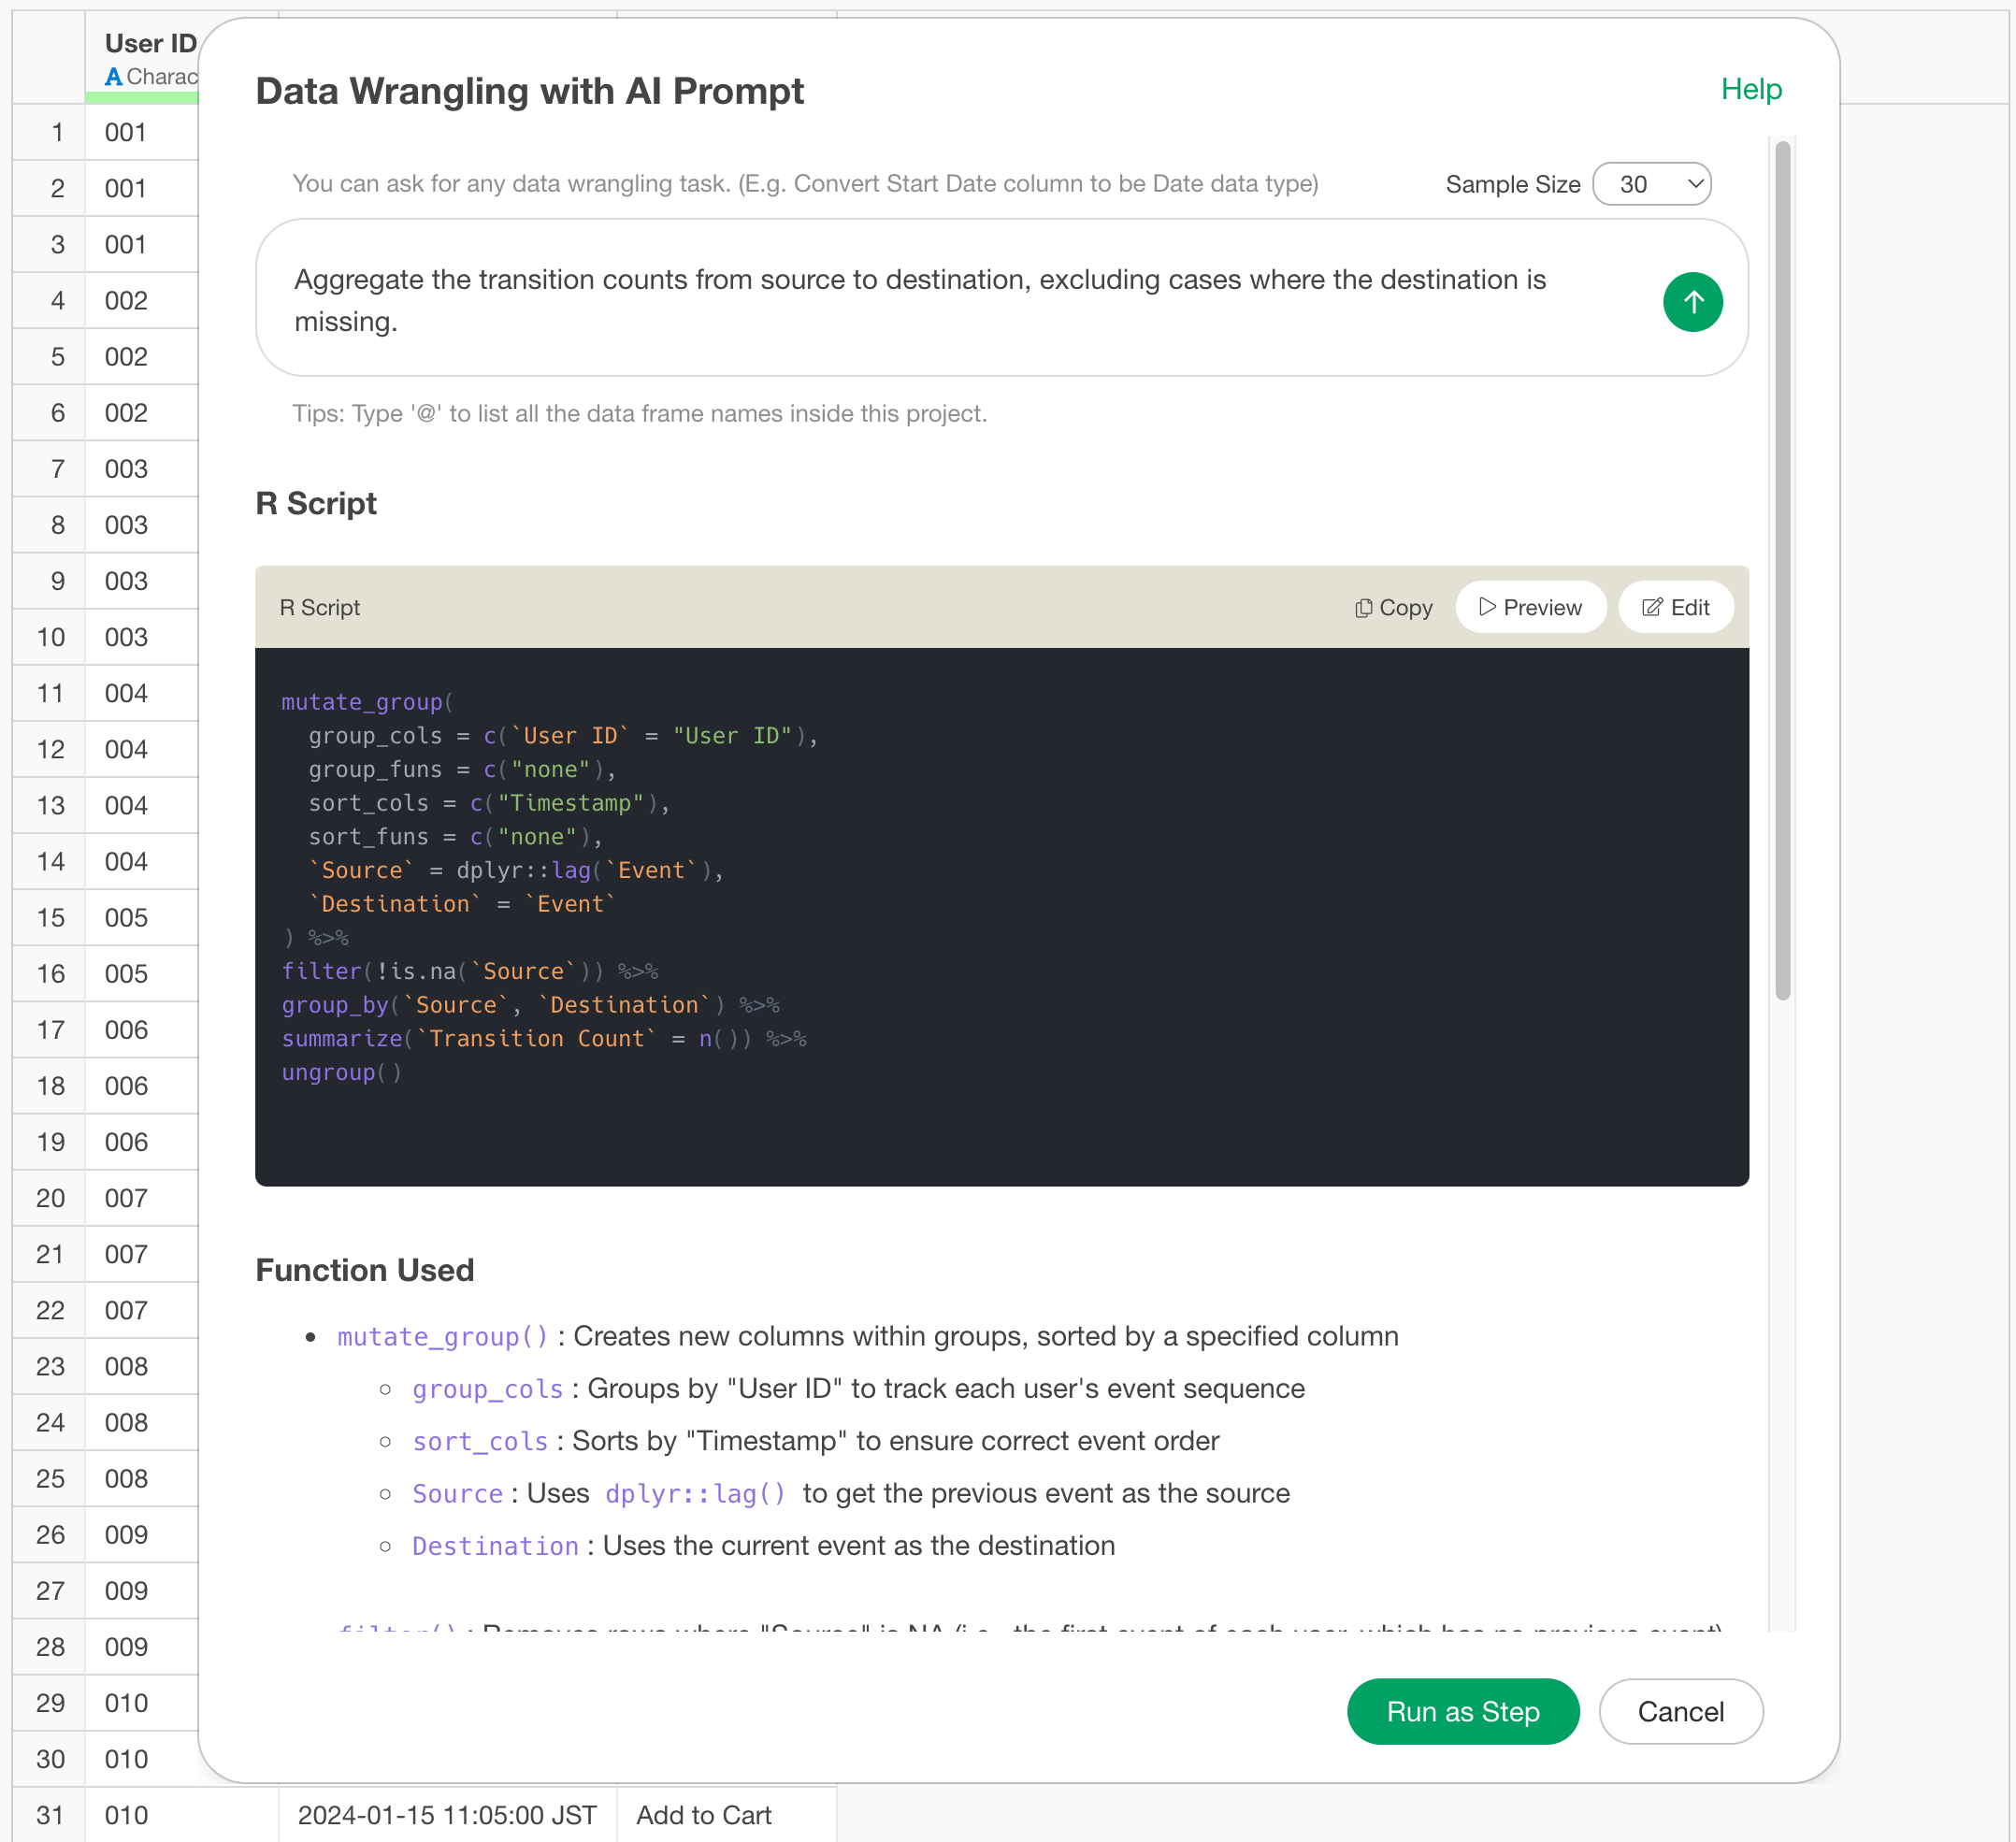Open the Help link
The height and width of the screenshot is (1842, 2016).
coord(1750,90)
